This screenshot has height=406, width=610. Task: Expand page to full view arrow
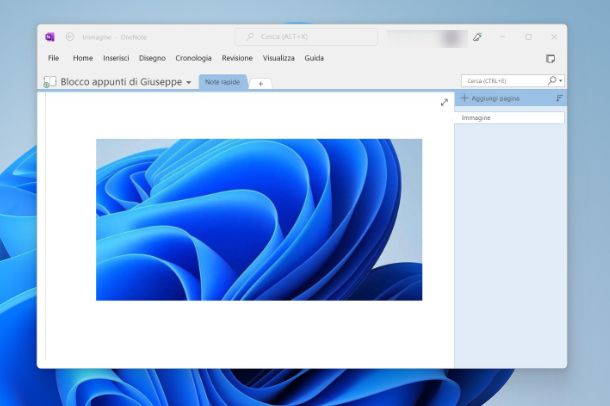(444, 102)
